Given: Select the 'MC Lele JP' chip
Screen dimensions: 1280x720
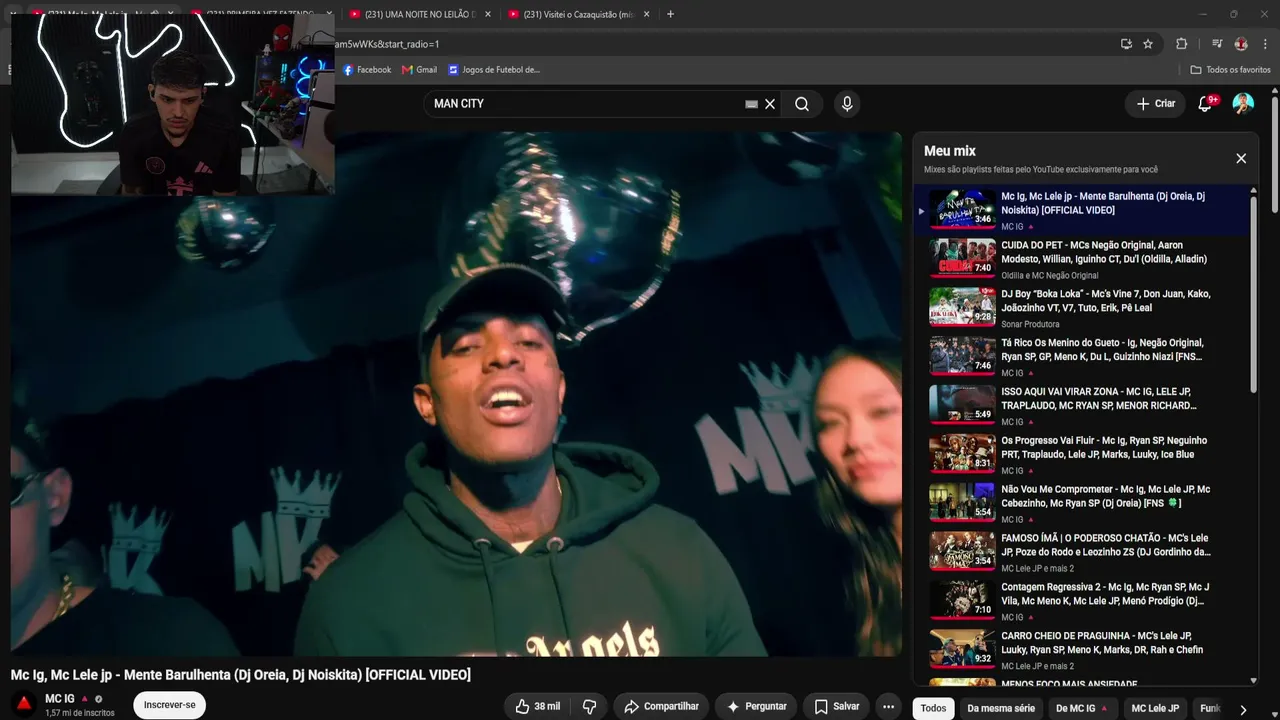Looking at the screenshot, I should 1155,708.
